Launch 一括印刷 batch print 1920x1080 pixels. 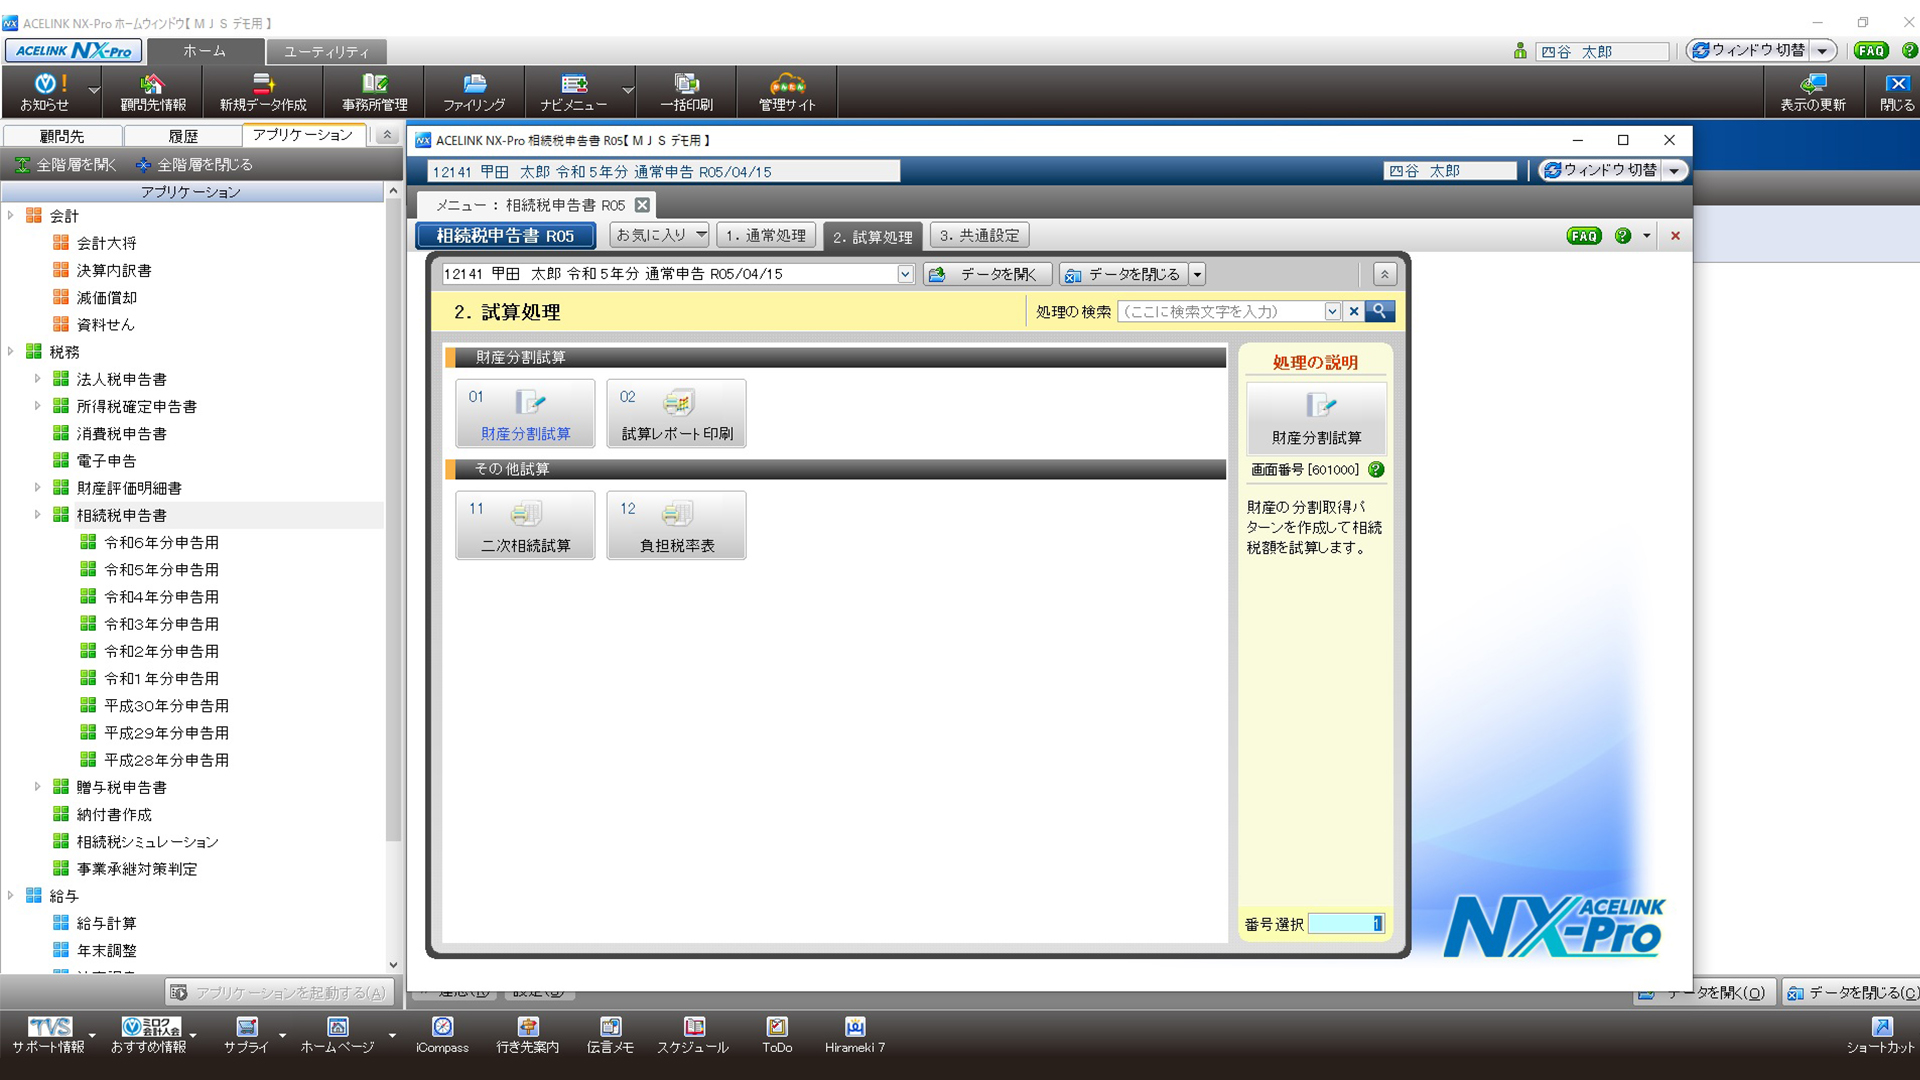pyautogui.click(x=686, y=92)
